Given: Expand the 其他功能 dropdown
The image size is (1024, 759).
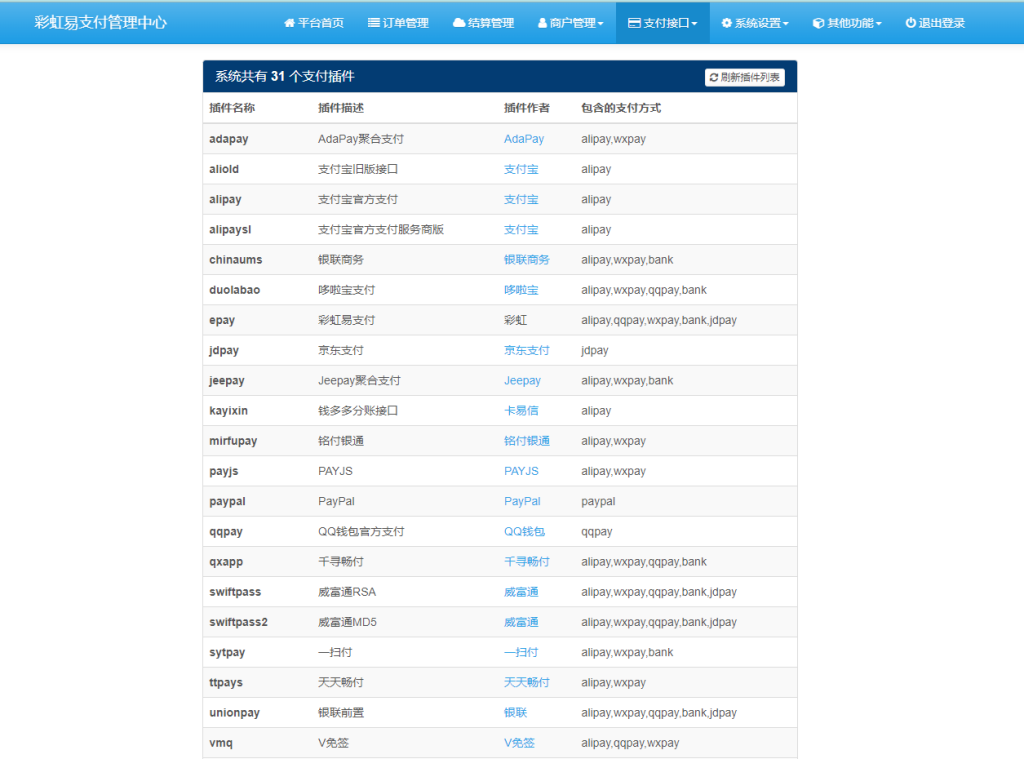Looking at the screenshot, I should coord(845,23).
